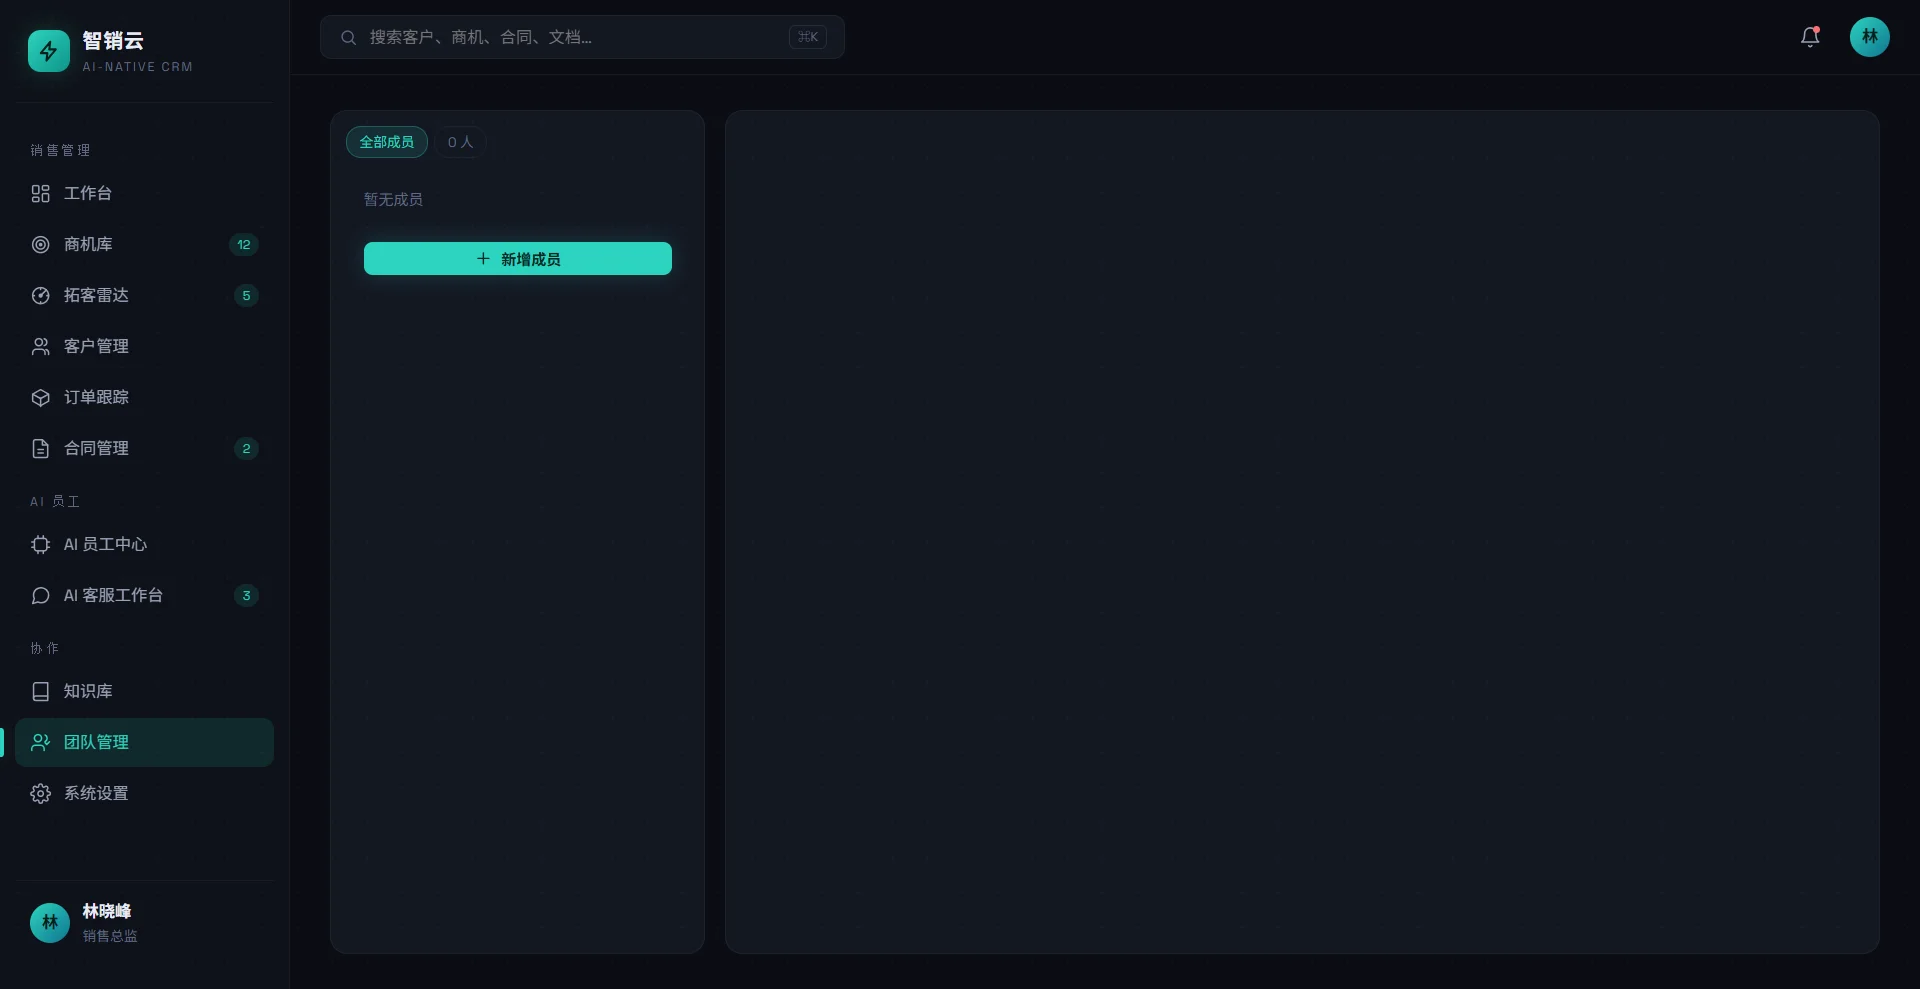Image resolution: width=1920 pixels, height=989 pixels.
Task: Open the 知识库 page
Action: (144, 691)
